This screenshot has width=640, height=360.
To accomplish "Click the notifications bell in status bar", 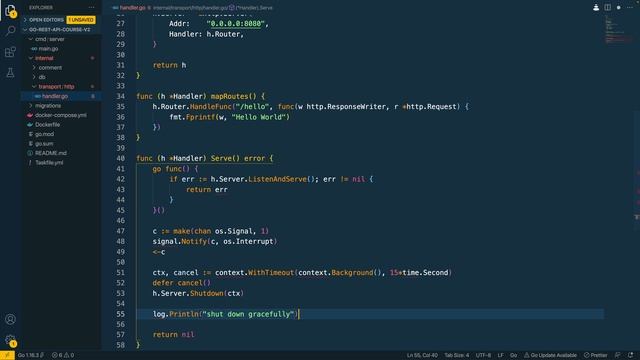I will pyautogui.click(x=631, y=355).
